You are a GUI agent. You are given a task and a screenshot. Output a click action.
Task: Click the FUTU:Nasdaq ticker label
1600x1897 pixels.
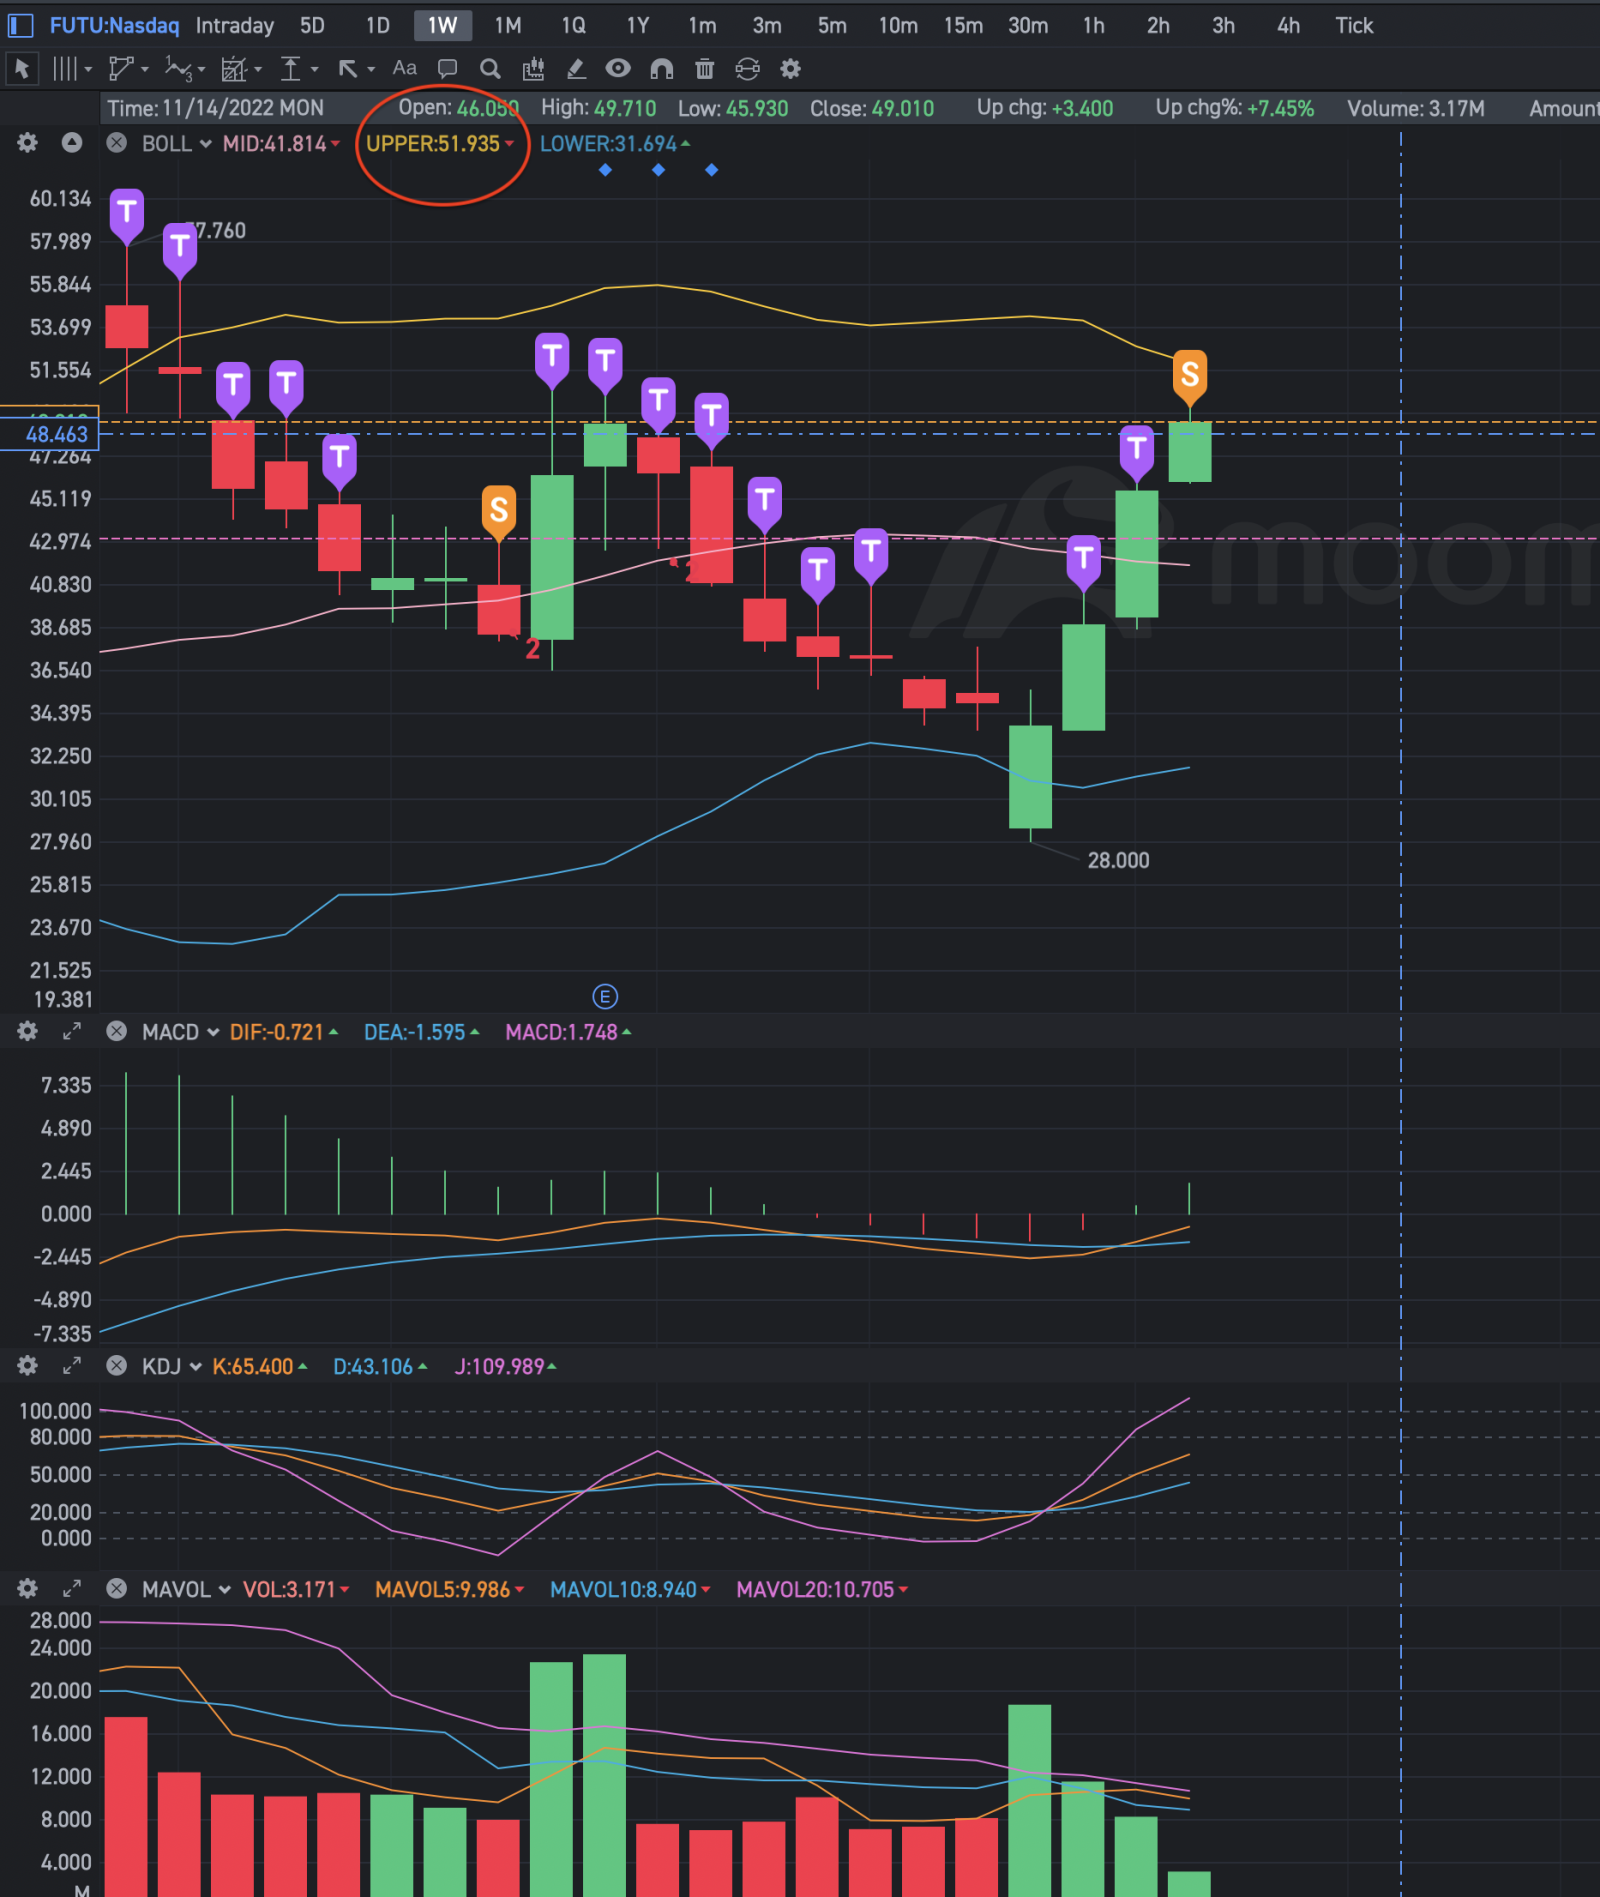coord(115,26)
